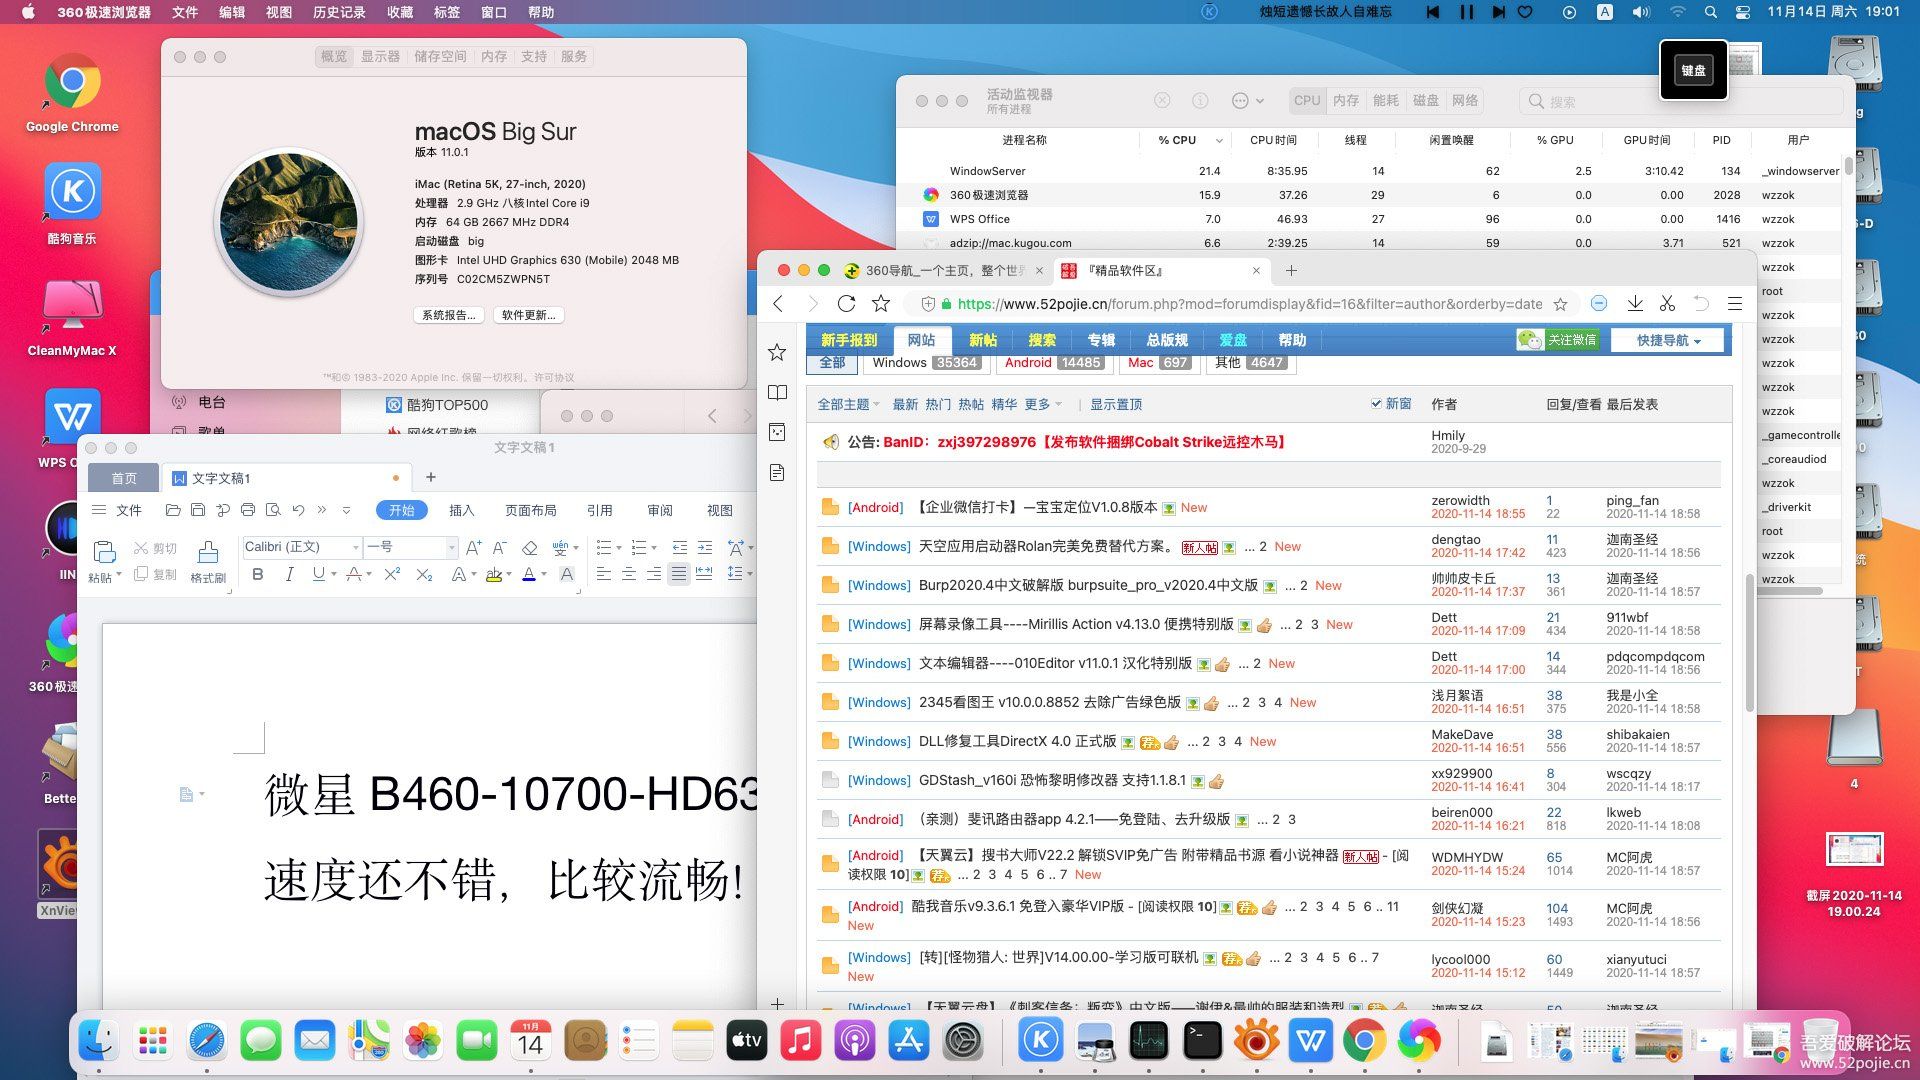Reload the page in 360 browser

click(846, 303)
